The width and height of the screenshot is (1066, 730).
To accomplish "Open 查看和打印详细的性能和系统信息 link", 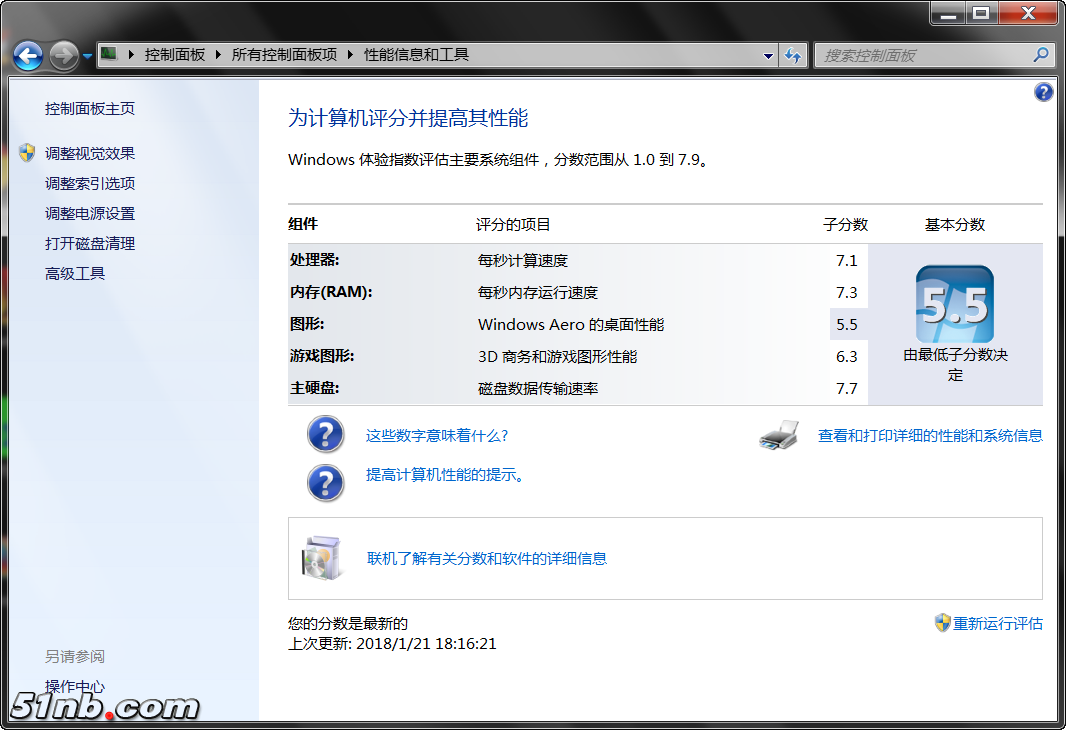I will click(930, 435).
